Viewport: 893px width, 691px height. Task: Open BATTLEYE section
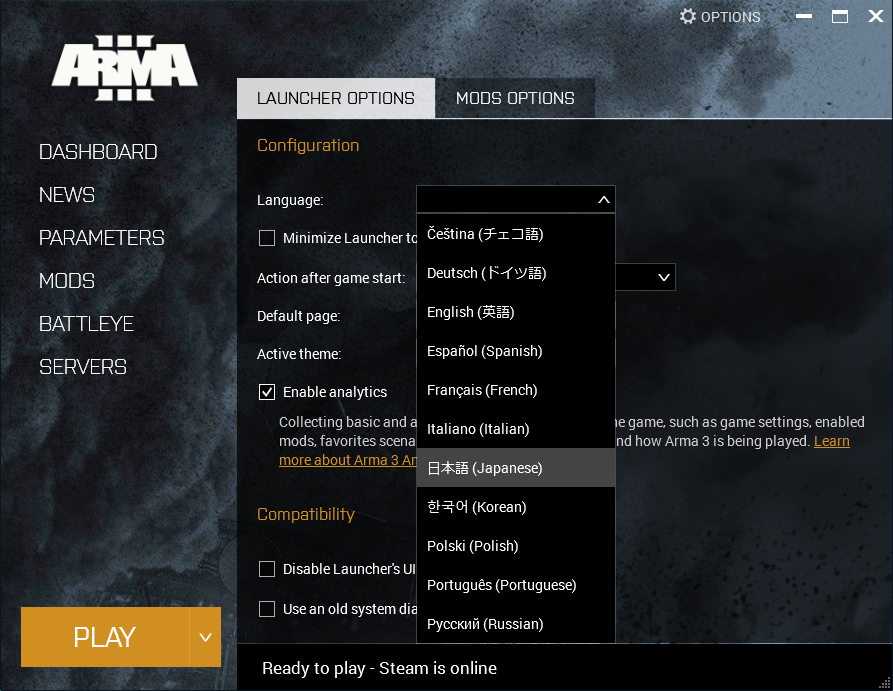(x=86, y=324)
